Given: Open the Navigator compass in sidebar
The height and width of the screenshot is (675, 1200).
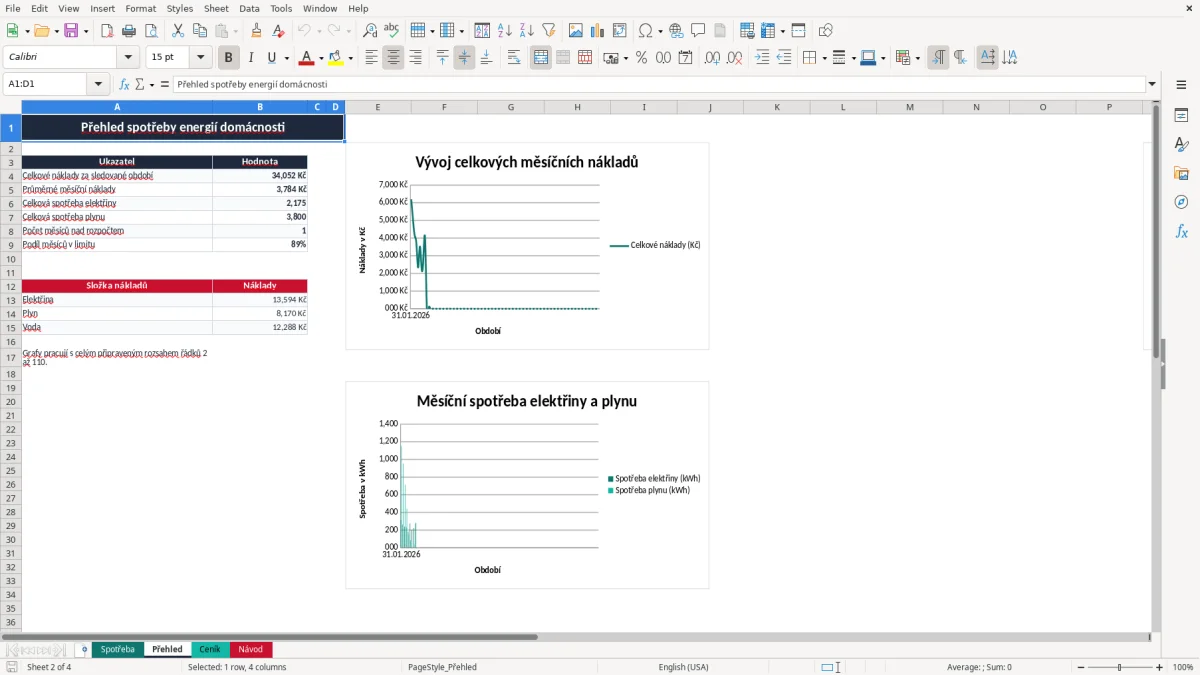Looking at the screenshot, I should (1181, 202).
